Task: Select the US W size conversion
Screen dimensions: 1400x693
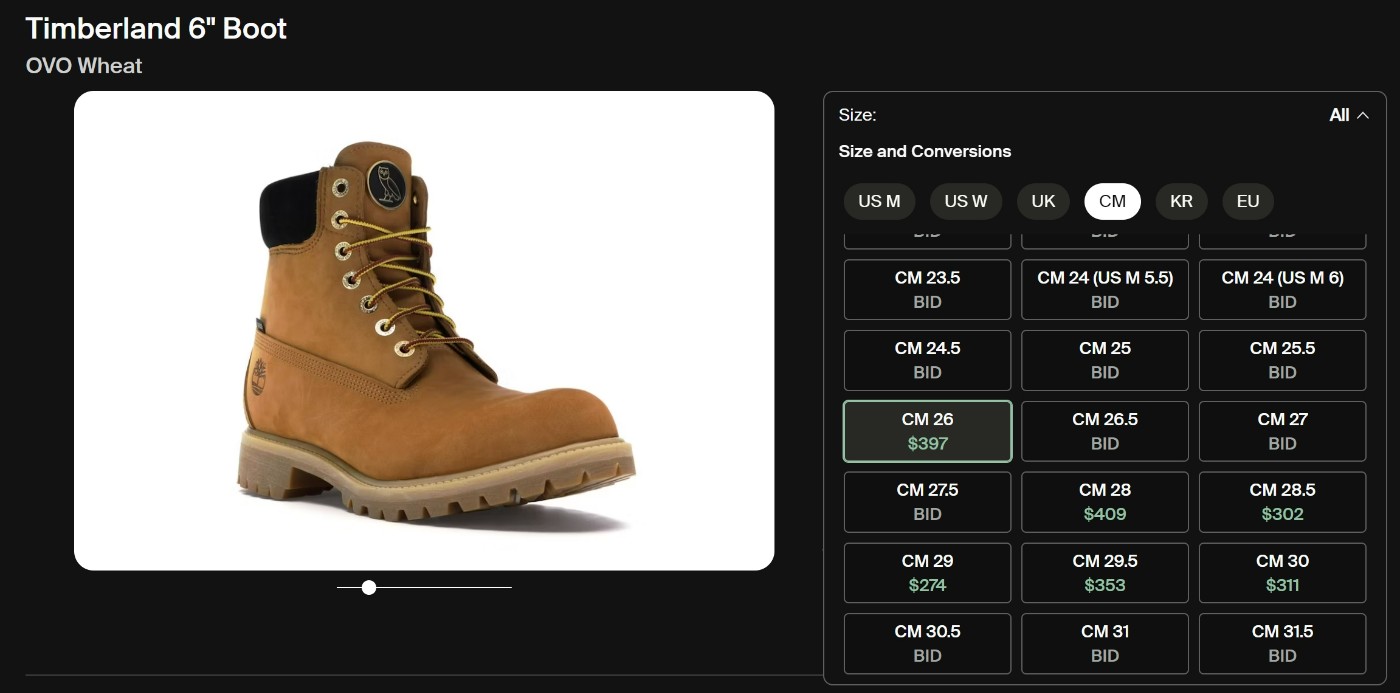Action: tap(965, 201)
